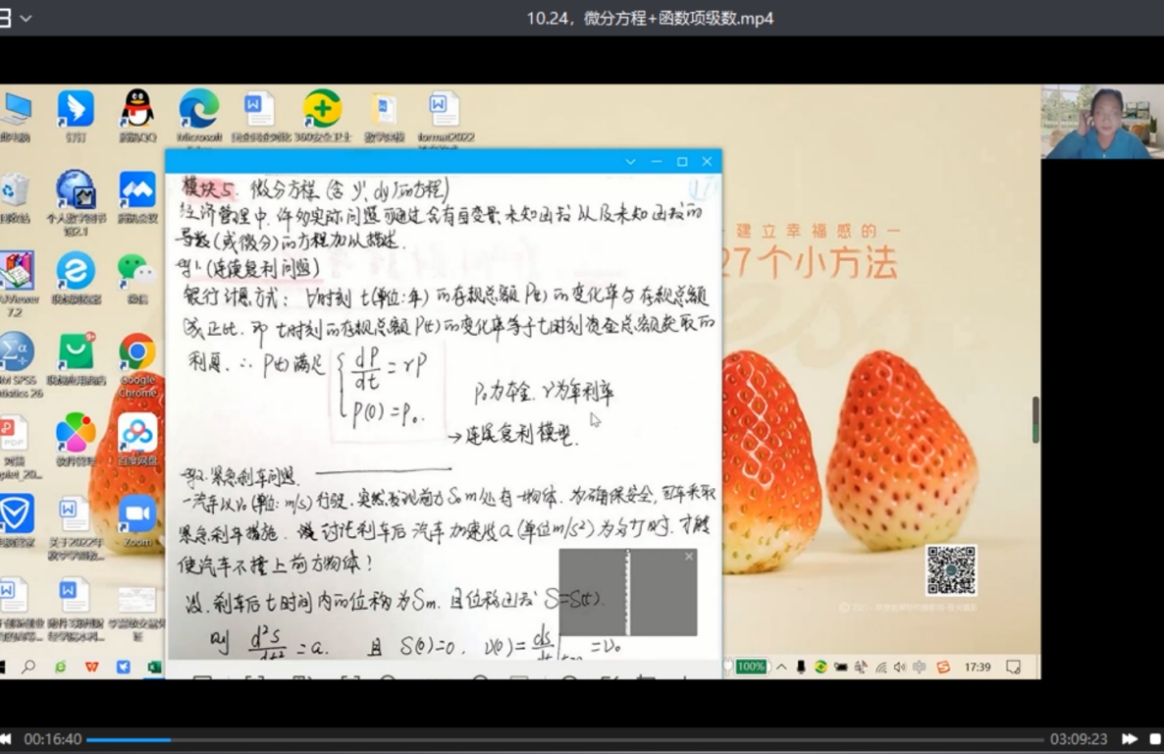Open the 360 Security Guard icon
This screenshot has width=1164, height=754.
(322, 109)
